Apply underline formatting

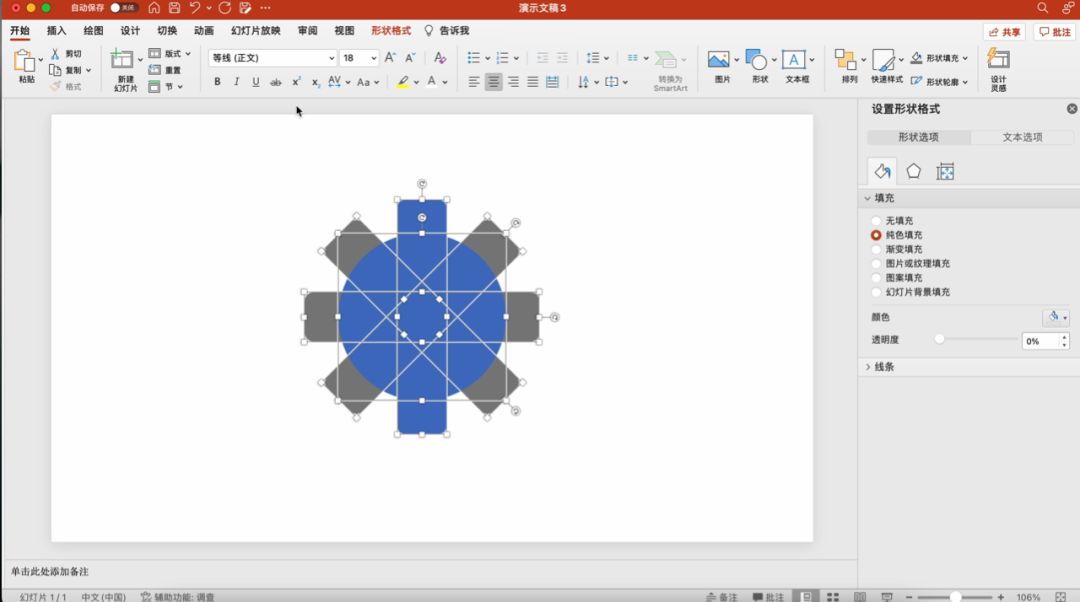pos(256,81)
